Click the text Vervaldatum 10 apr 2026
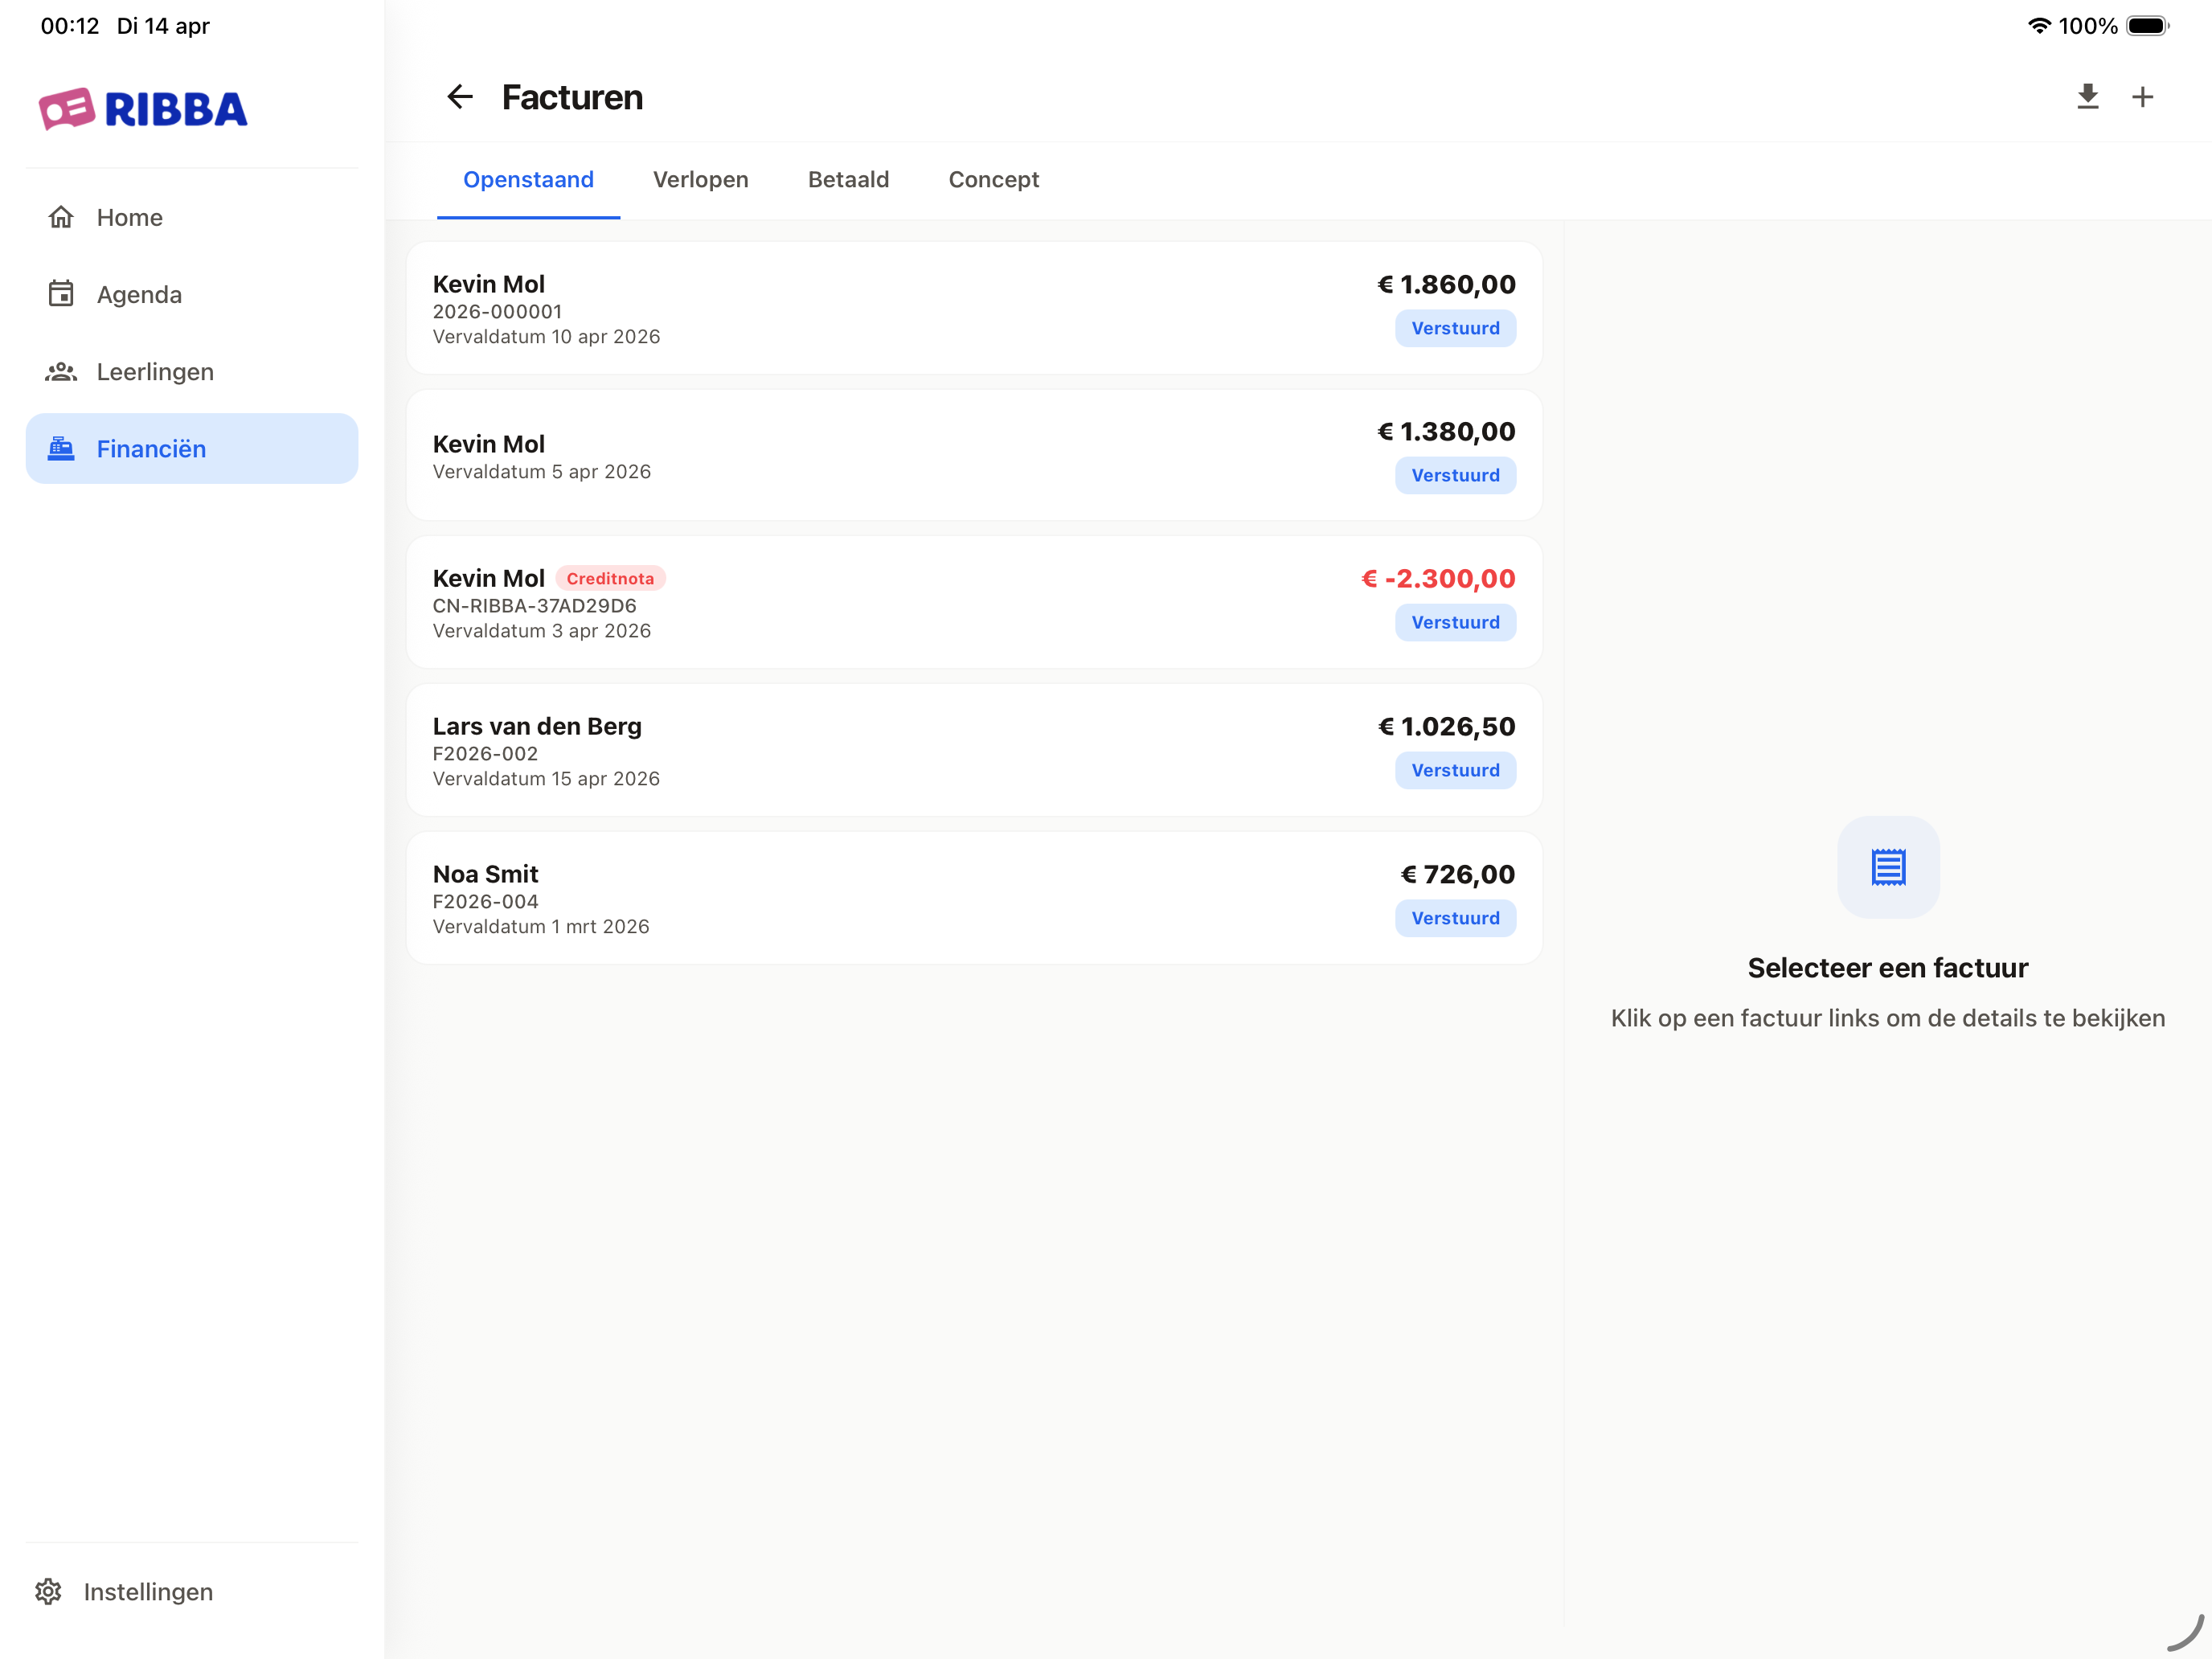2212x1659 pixels. [x=546, y=336]
